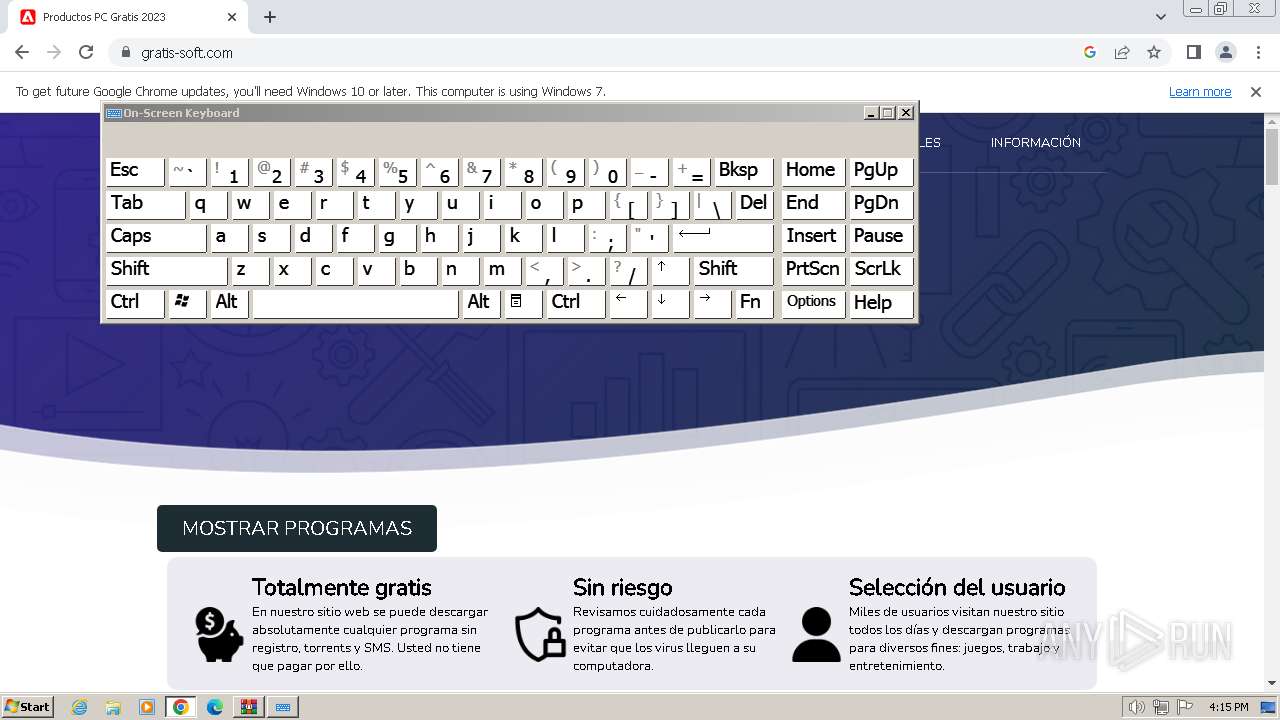
Task: Open Chrome three-dot menu
Action: (x=1257, y=52)
